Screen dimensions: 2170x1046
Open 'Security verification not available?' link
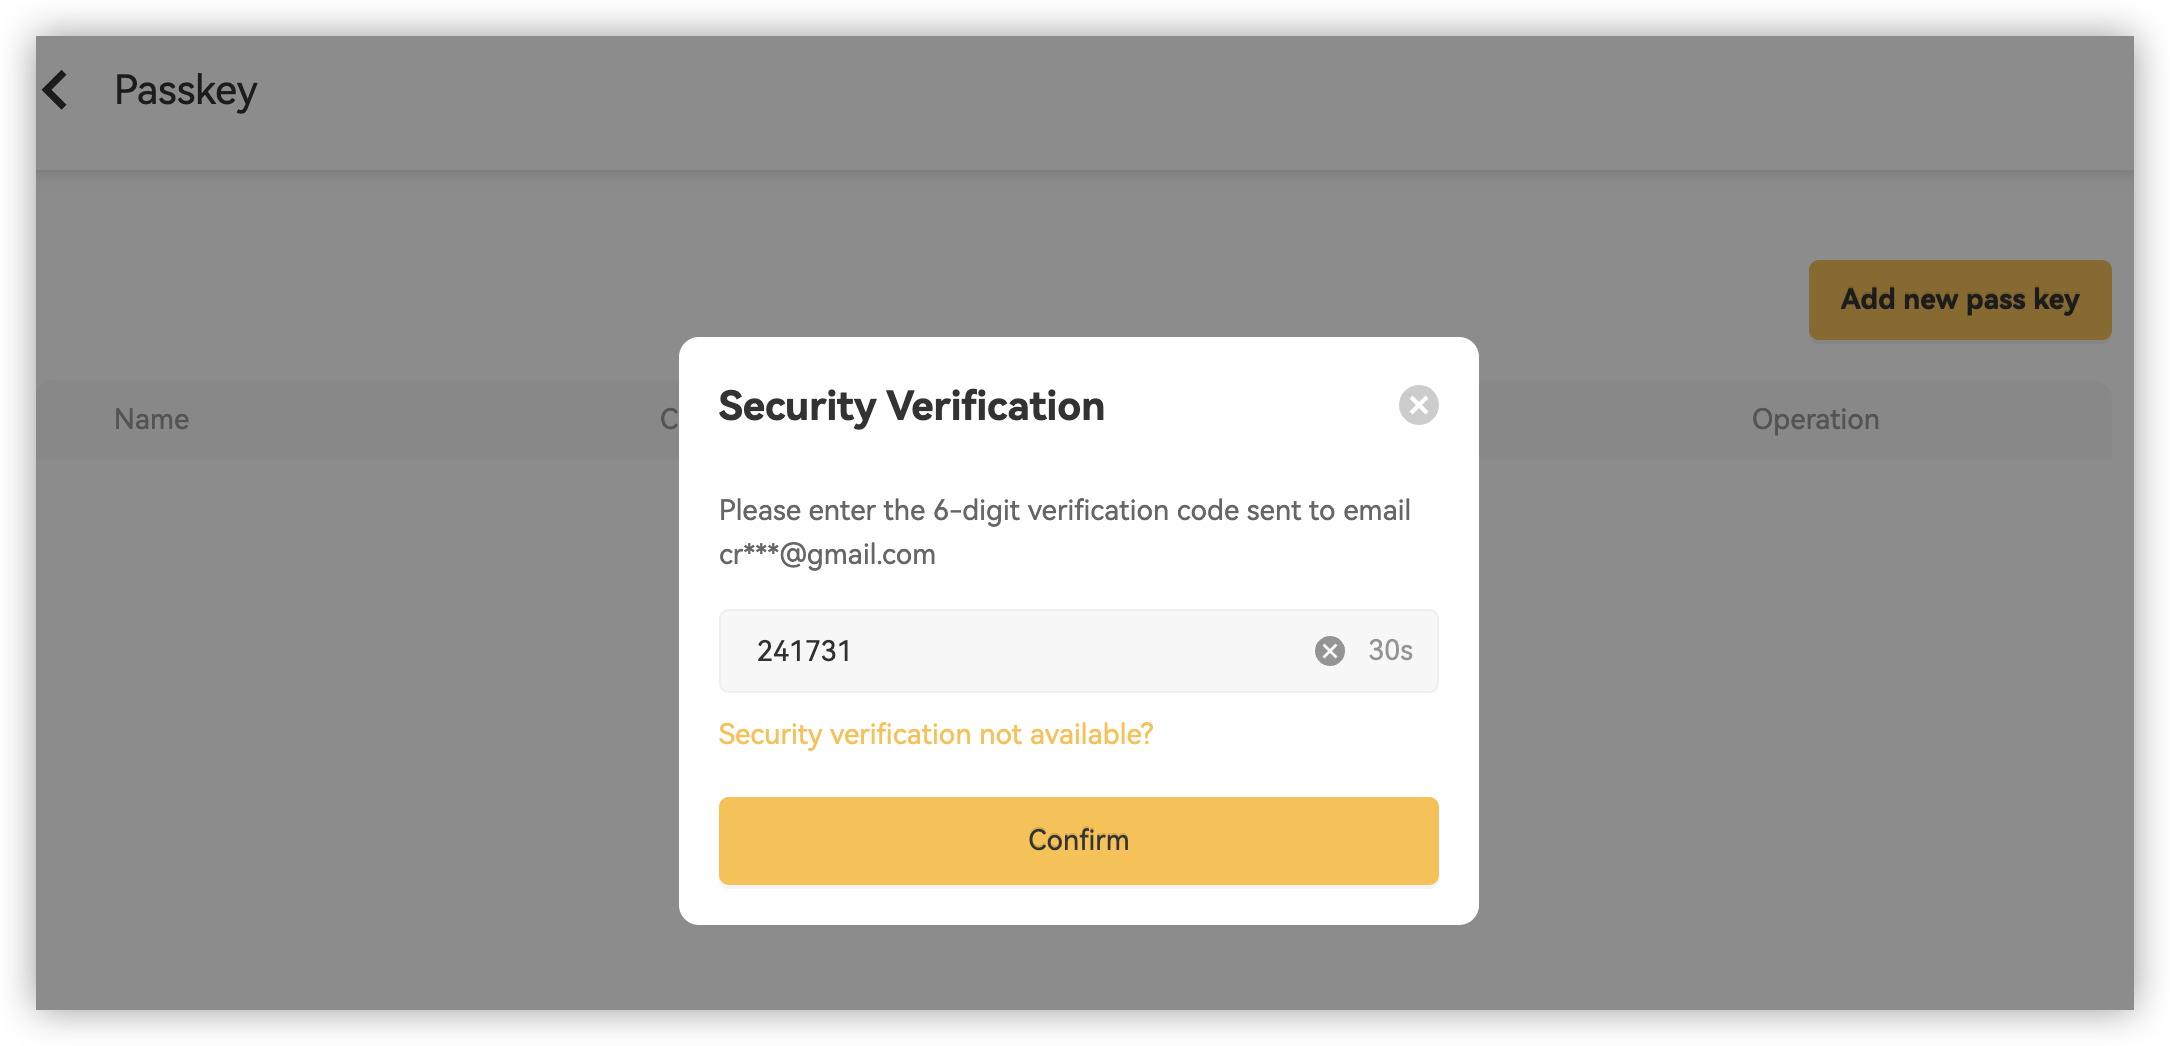(935, 735)
